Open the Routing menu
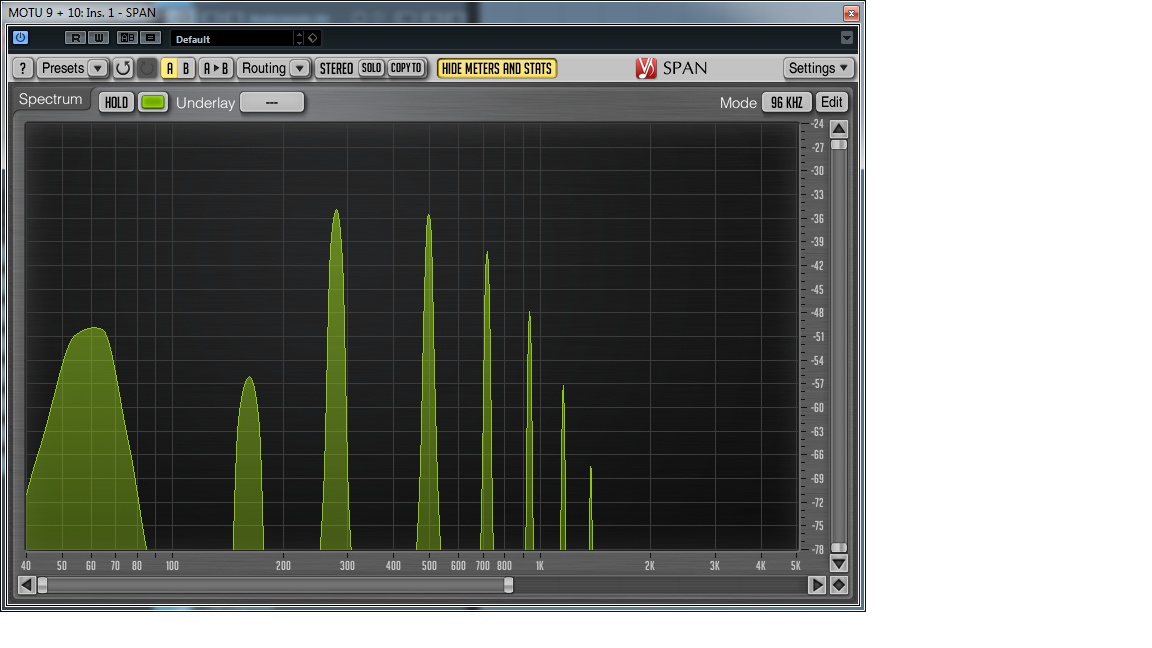 coord(263,68)
